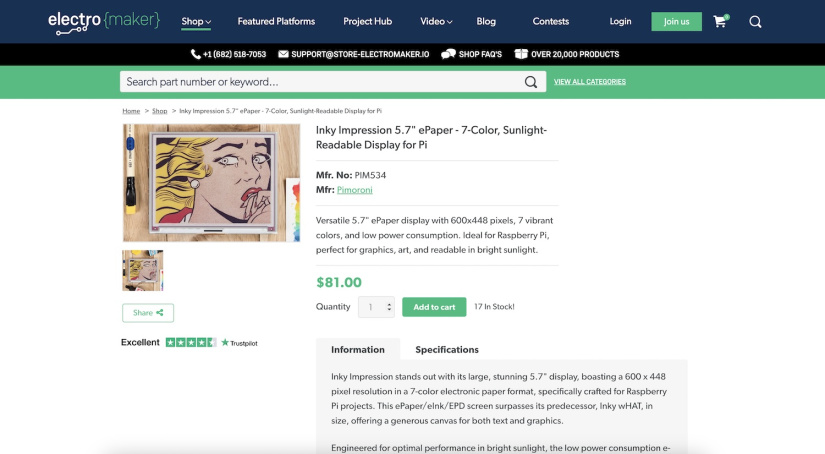Image resolution: width=825 pixels, height=454 pixels.
Task: Click the products box icon
Action: 521,54
